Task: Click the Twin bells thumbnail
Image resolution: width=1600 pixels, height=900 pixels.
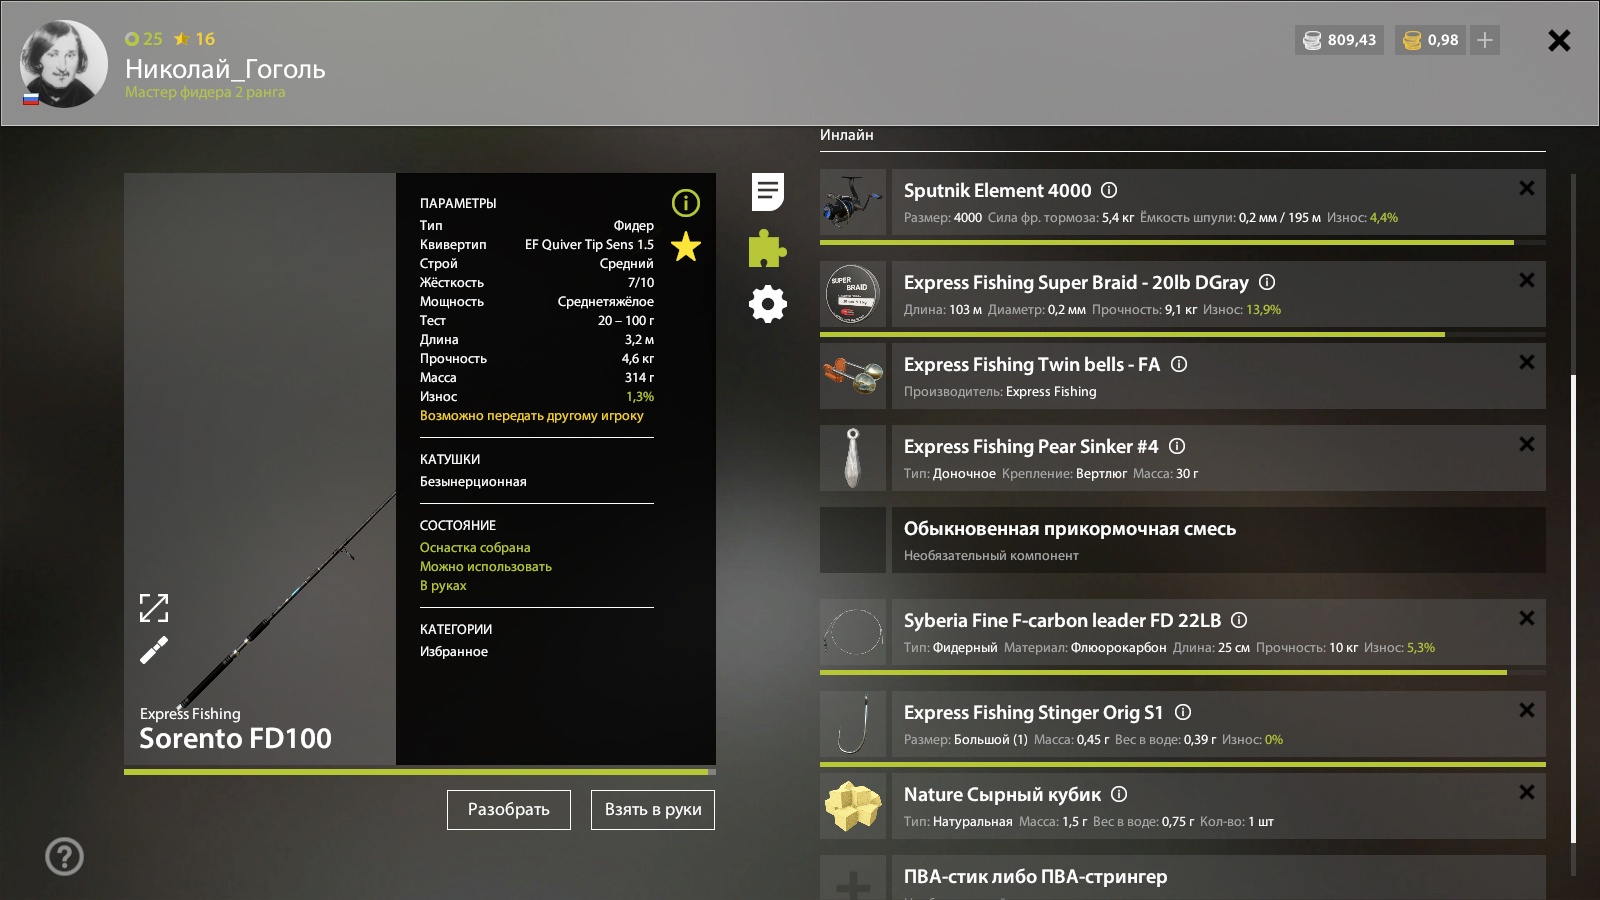Action: [x=853, y=376]
